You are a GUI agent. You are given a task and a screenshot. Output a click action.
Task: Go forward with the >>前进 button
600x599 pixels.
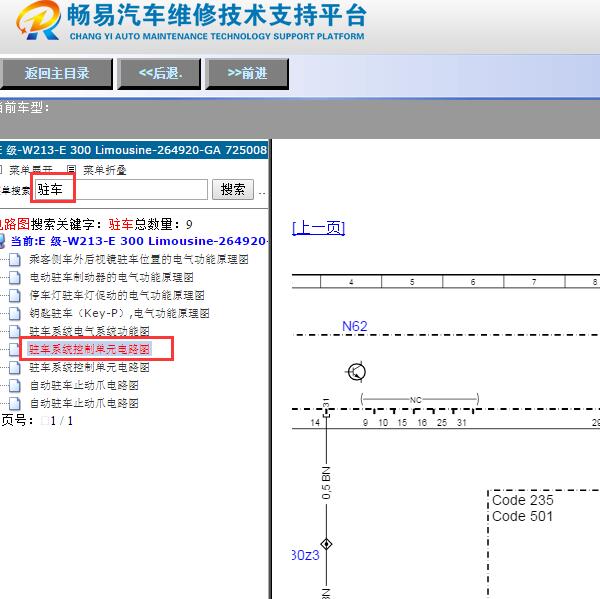[x=247, y=73]
